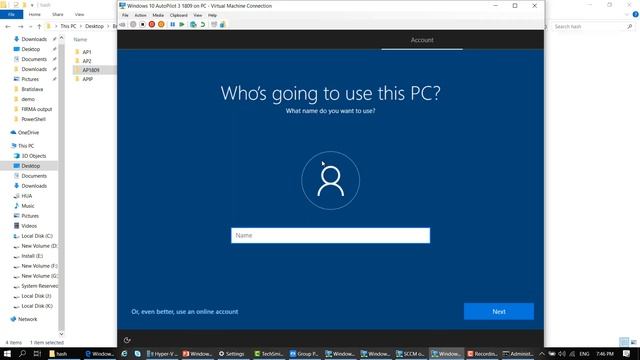The height and width of the screenshot is (360, 640).
Task: Click the orange Save VM state icon
Action: (161, 24)
